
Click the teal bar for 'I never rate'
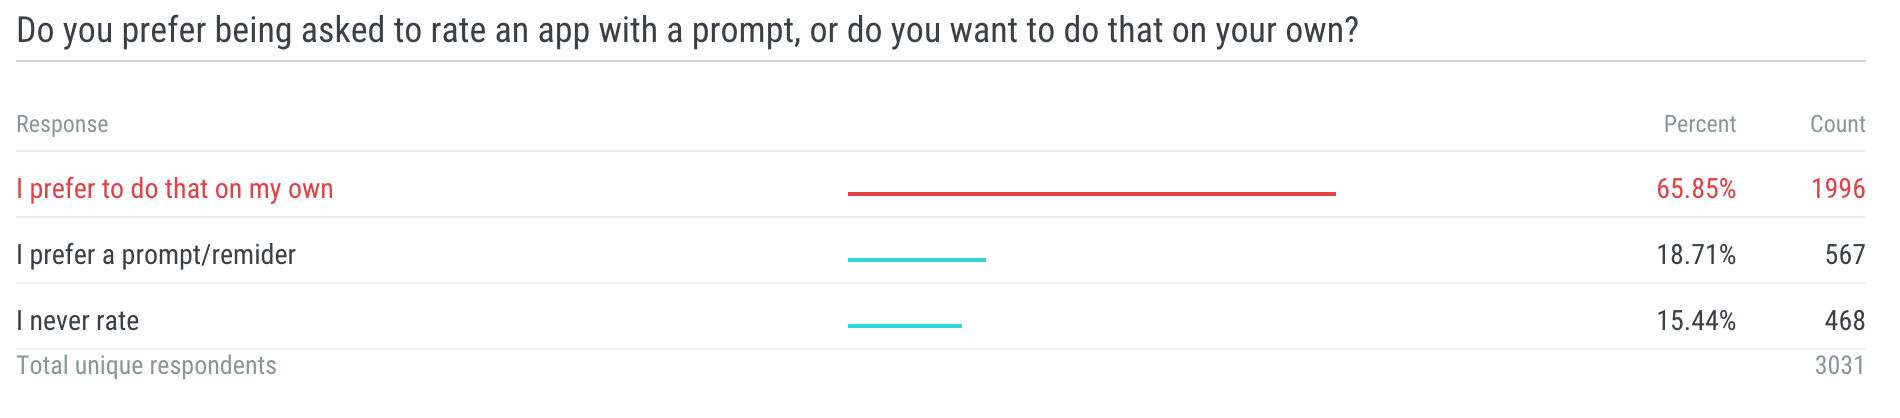(x=905, y=325)
